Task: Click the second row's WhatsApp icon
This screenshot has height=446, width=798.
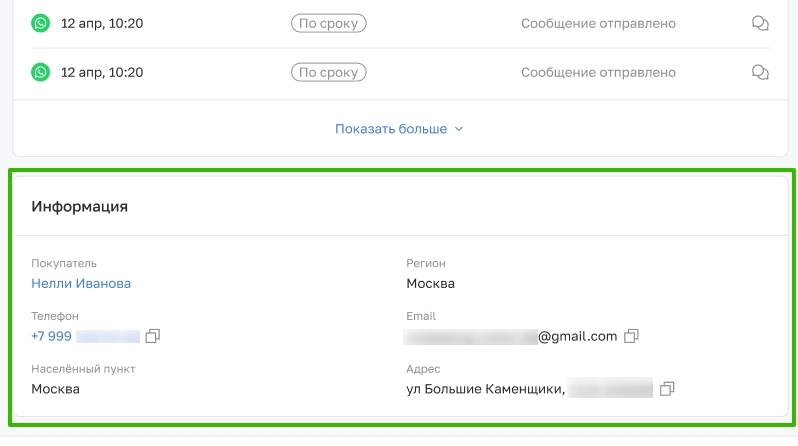Action: tap(40, 72)
